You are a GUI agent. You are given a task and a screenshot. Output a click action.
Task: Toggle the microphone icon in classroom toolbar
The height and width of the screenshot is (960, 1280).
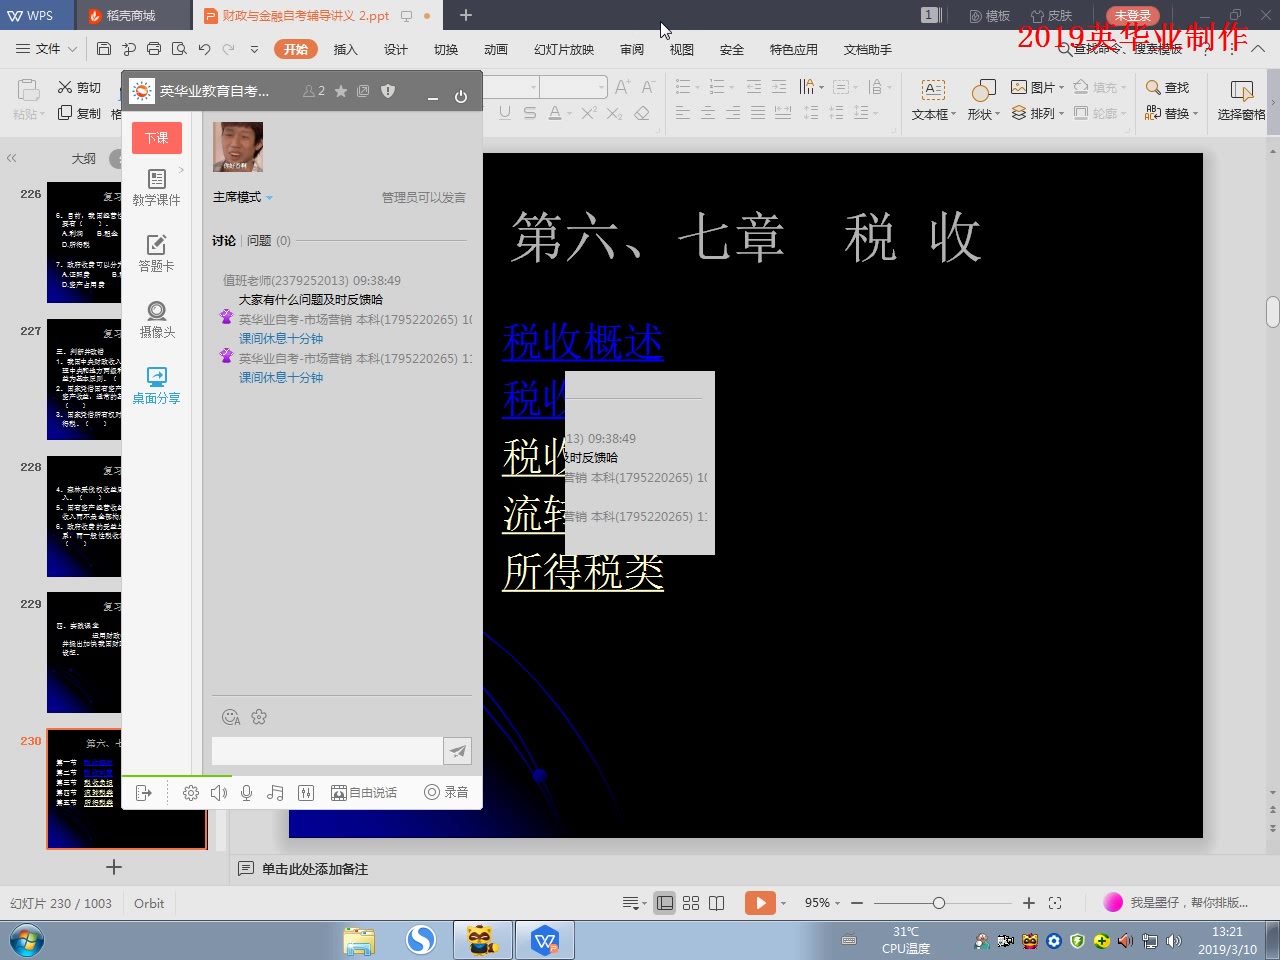click(246, 793)
